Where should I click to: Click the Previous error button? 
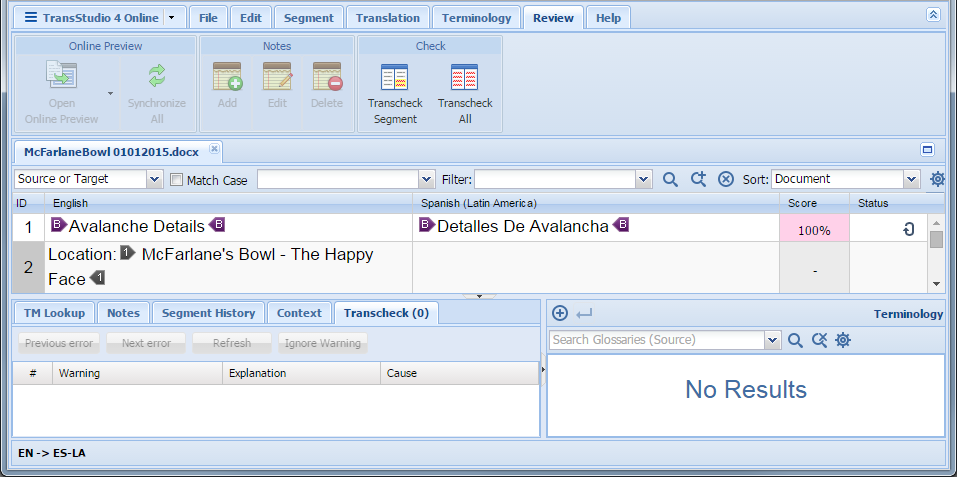pyautogui.click(x=59, y=343)
